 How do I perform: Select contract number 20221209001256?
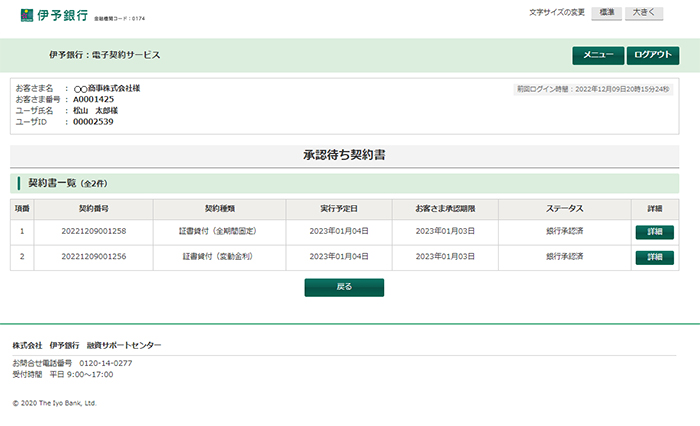tap(94, 257)
